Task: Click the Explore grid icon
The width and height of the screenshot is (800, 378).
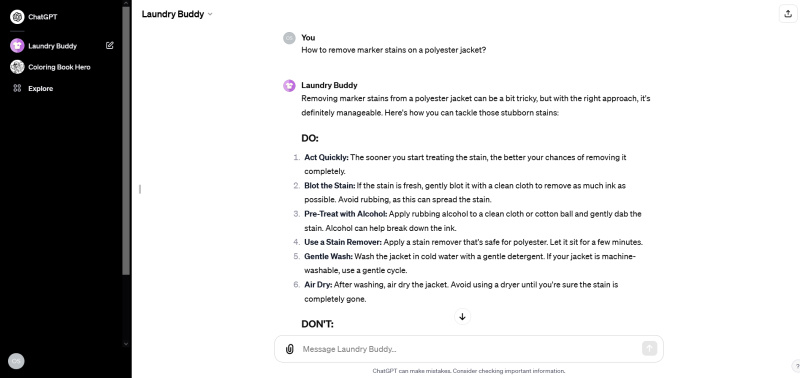Action: click(17, 88)
